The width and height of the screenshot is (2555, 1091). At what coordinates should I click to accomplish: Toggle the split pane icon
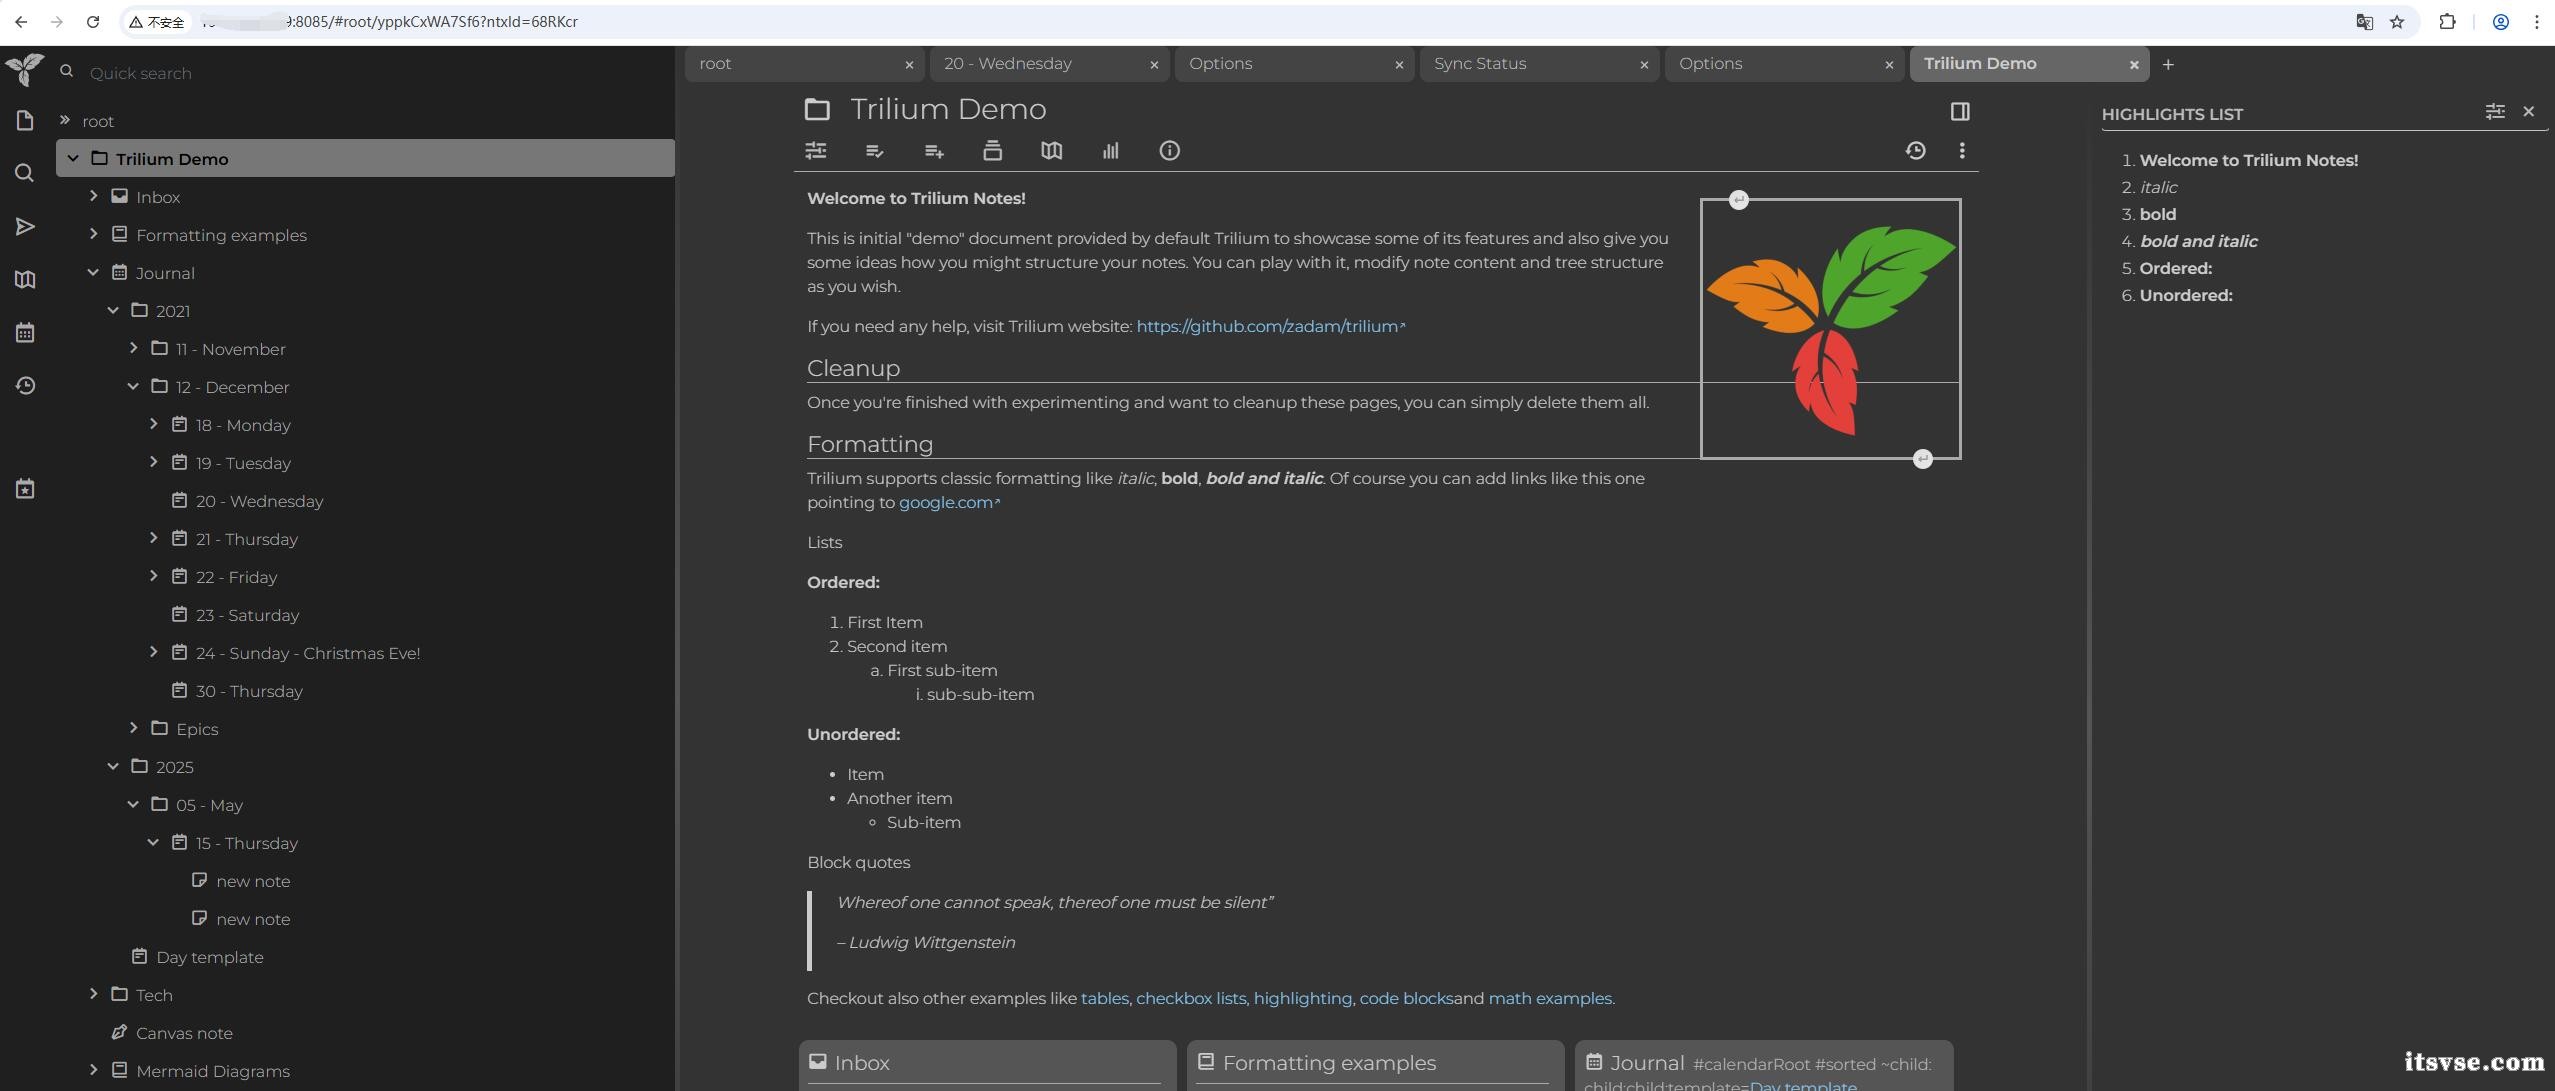click(x=1960, y=112)
